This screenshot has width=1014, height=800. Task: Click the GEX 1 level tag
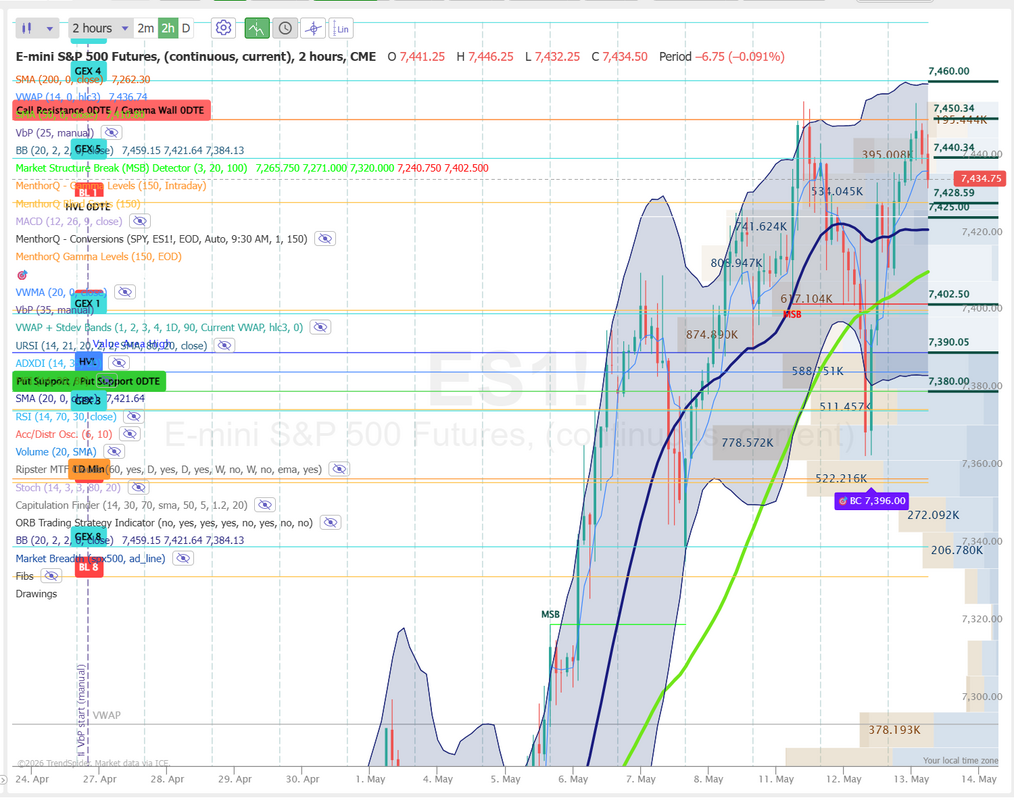point(88,303)
